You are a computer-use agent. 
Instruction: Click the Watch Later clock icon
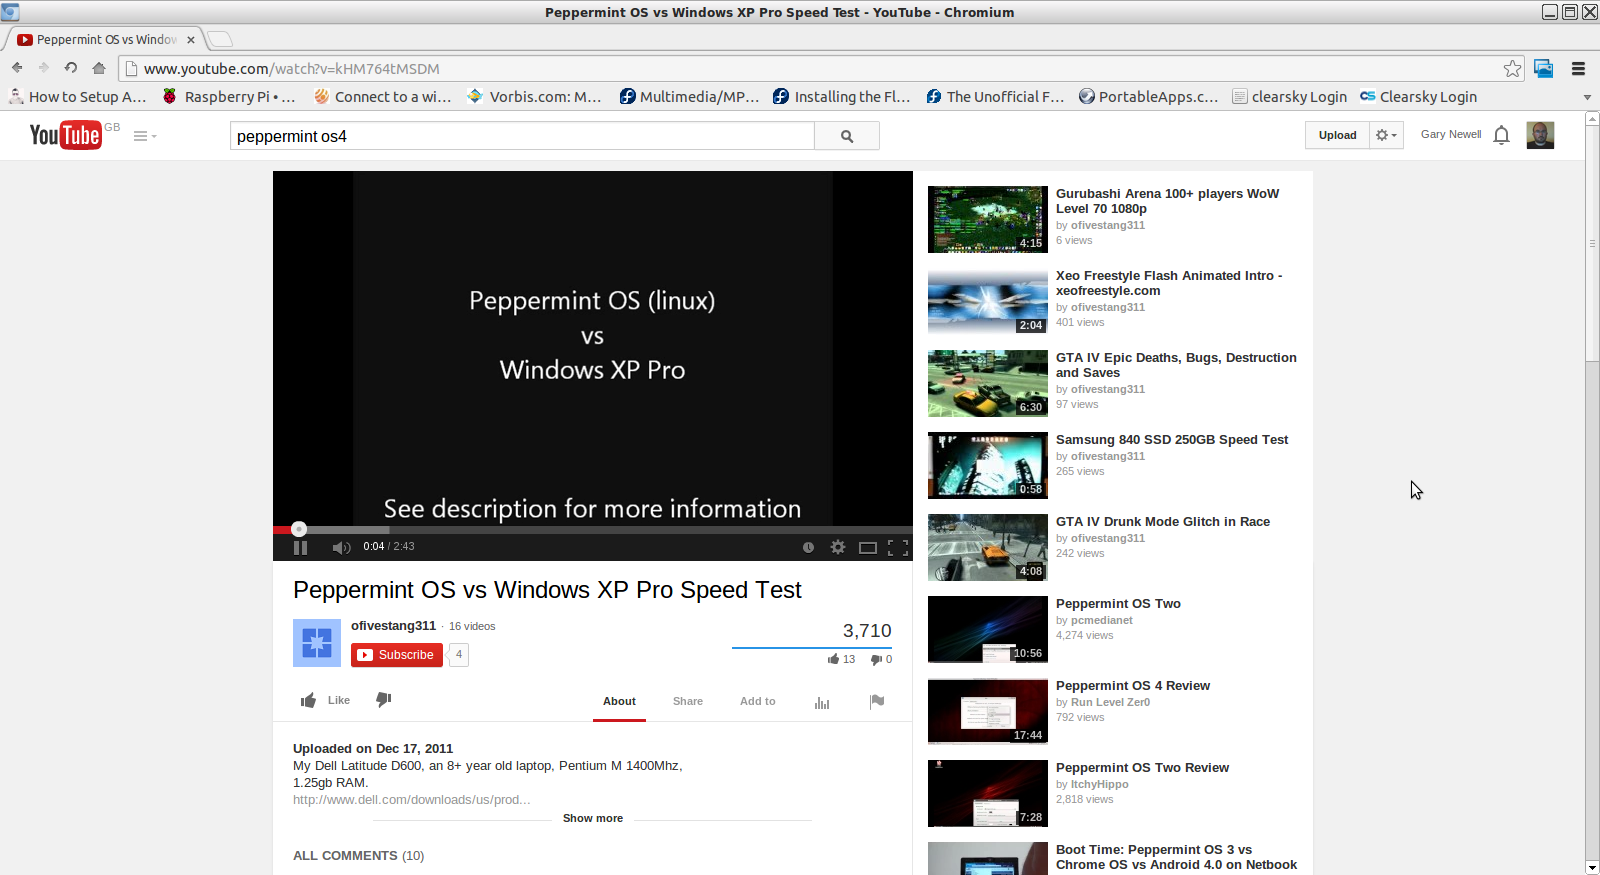pos(808,547)
